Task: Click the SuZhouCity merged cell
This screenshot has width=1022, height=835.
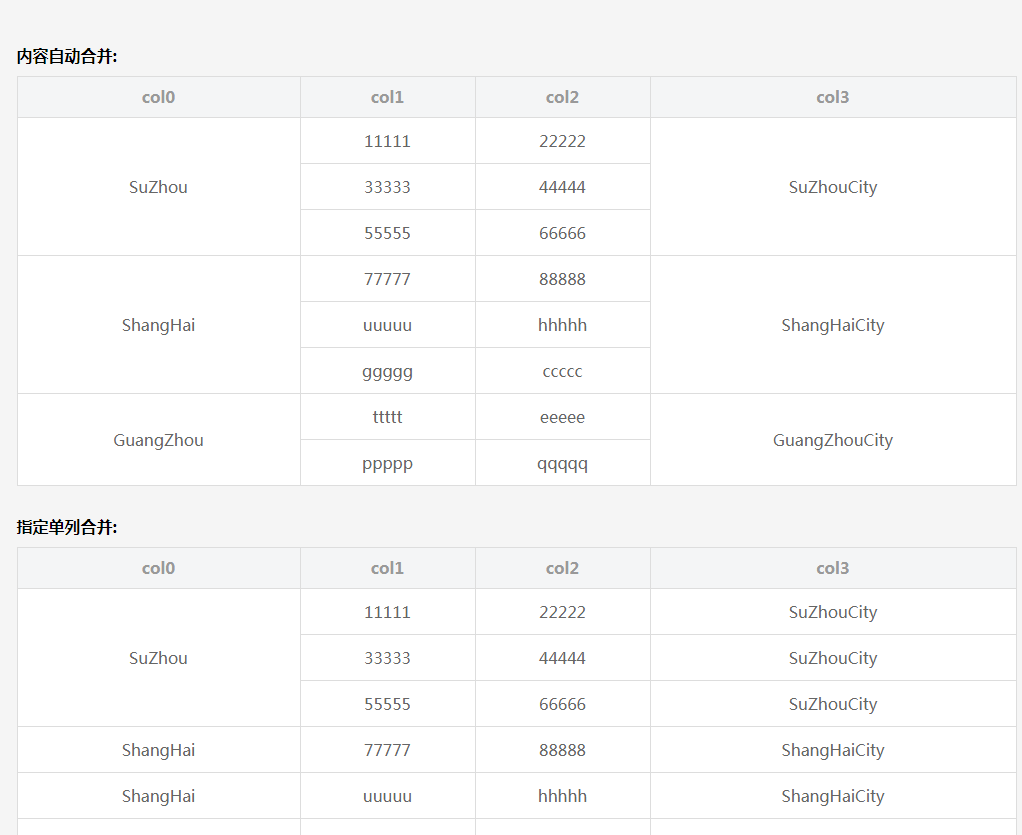Action: pos(832,186)
